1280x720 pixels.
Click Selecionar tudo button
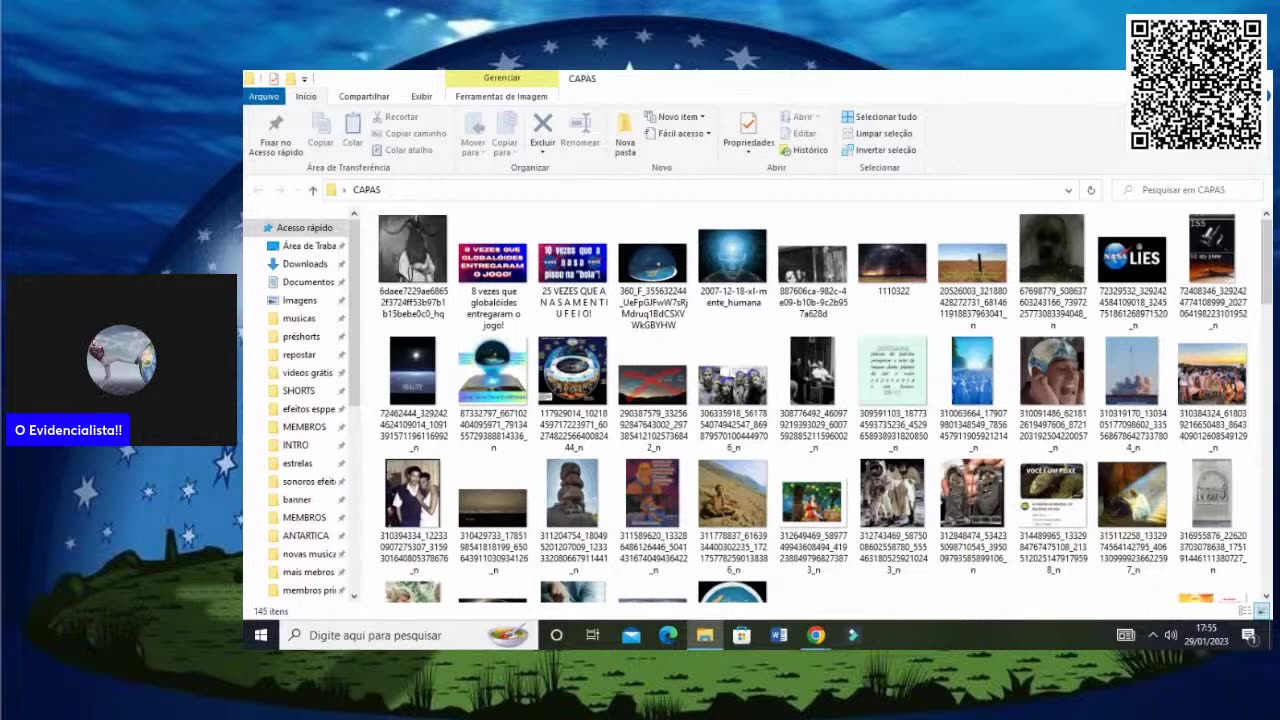(x=879, y=117)
